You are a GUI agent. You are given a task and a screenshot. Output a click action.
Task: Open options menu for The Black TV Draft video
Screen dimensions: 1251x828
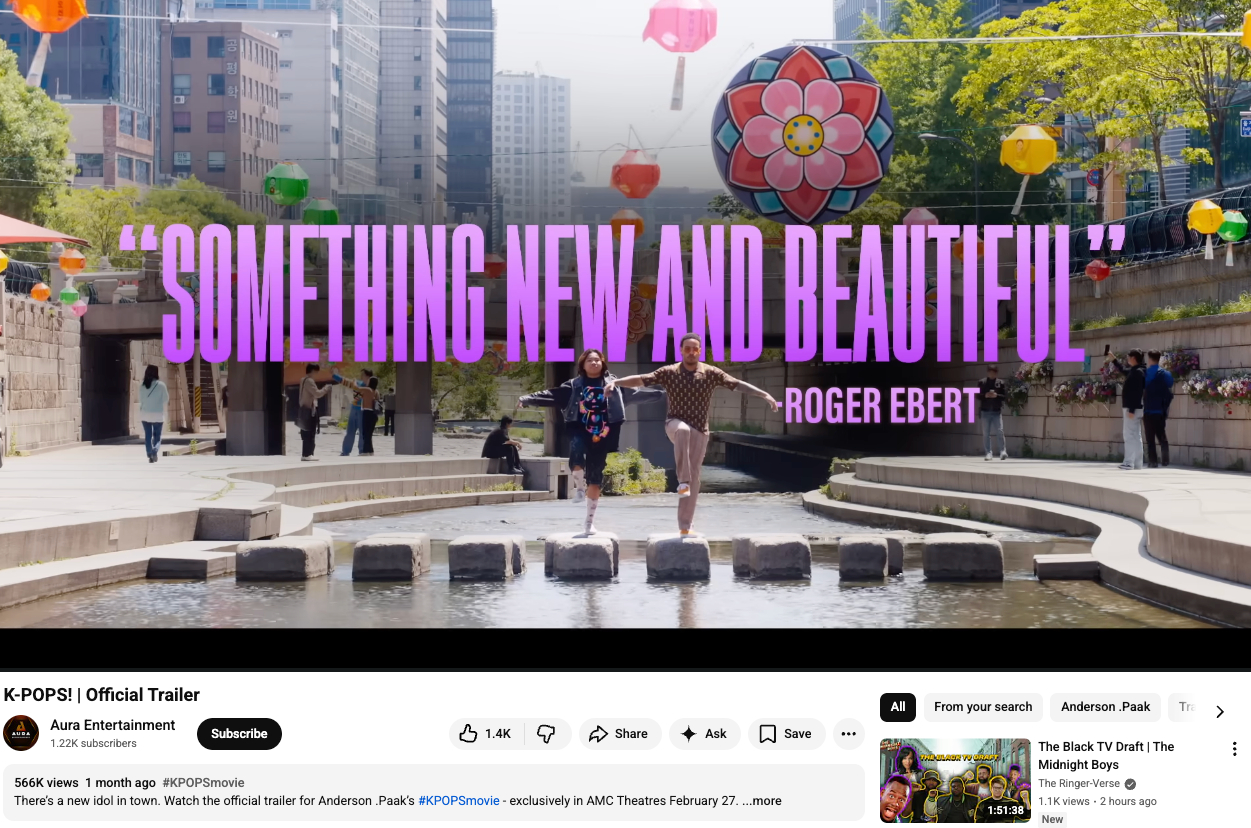tap(1234, 749)
